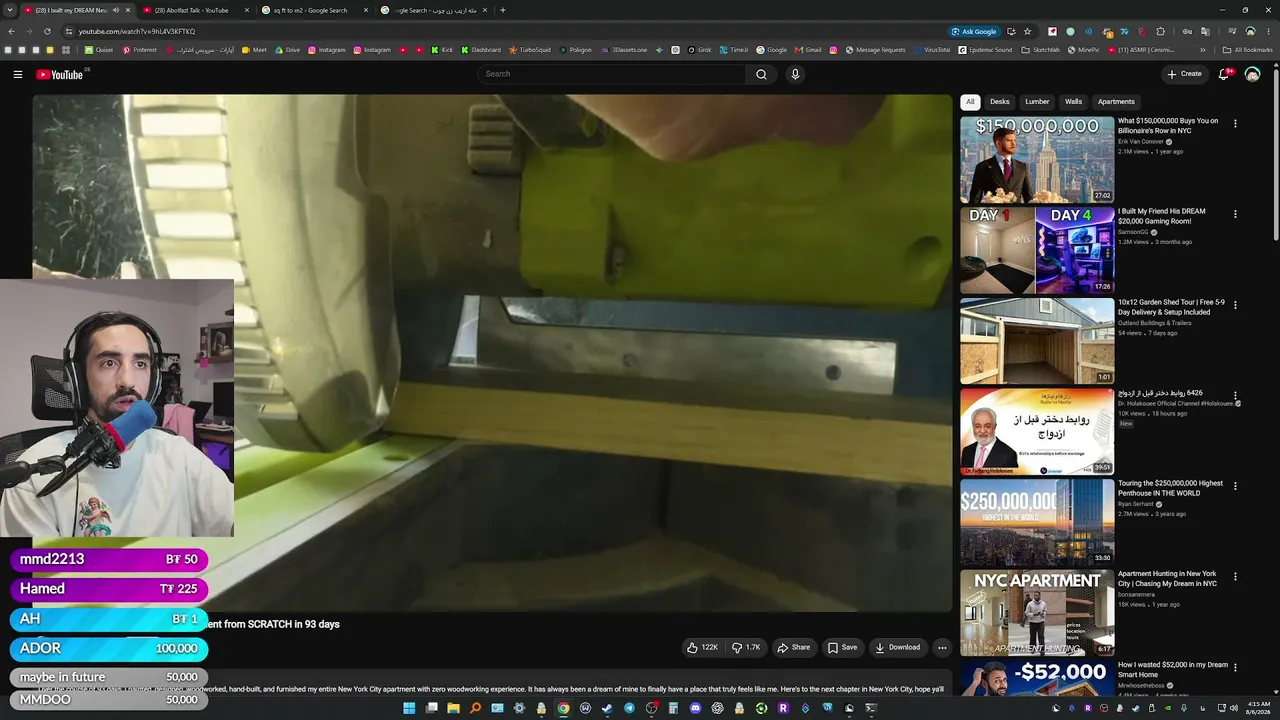Open the VirusTotal bookmark

(931, 50)
